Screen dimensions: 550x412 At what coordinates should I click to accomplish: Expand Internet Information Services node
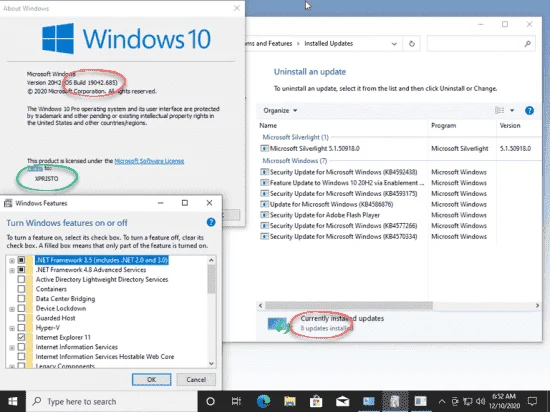tap(12, 348)
